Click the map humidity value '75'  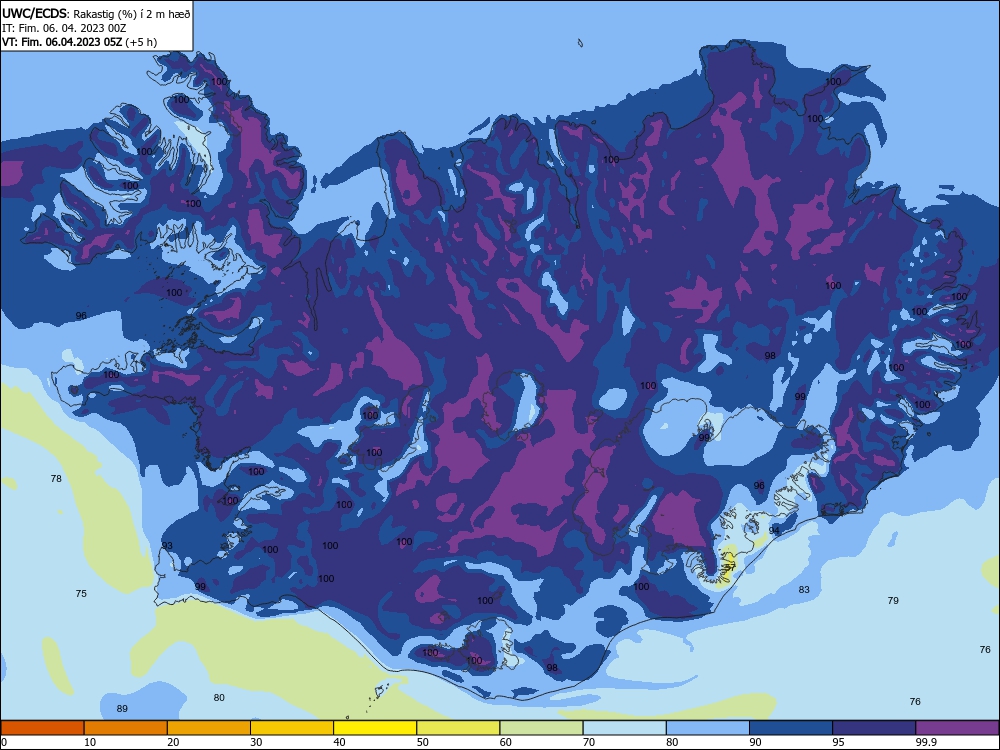point(81,593)
